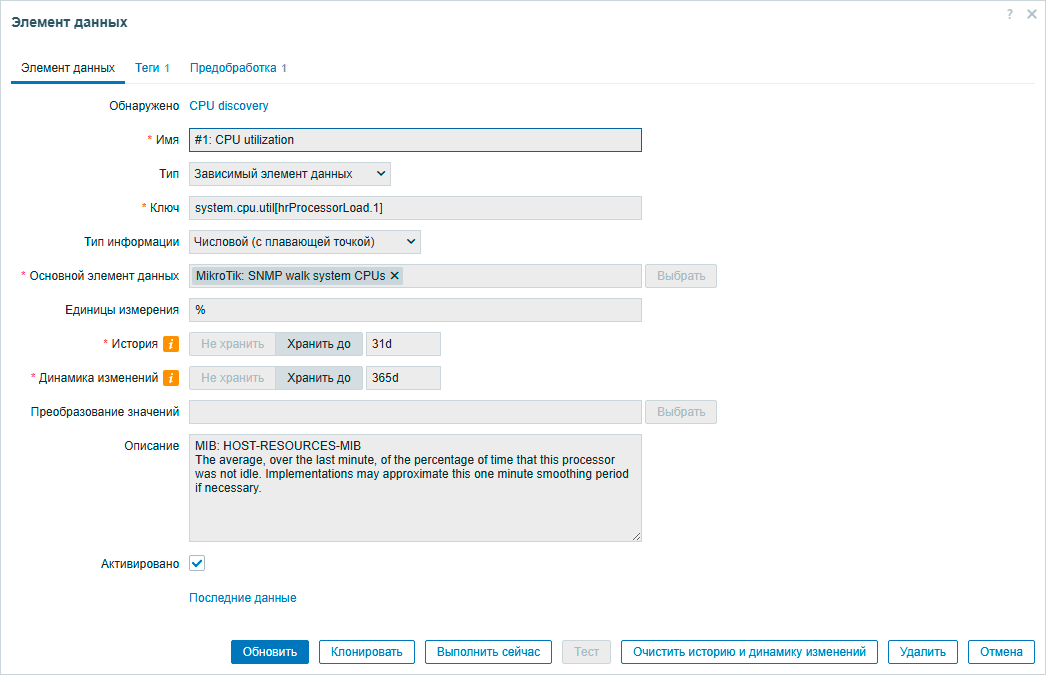The width and height of the screenshot is (1046, 675).
Task: Click the info icon next to Динамика изменений
Action: [x=171, y=378]
